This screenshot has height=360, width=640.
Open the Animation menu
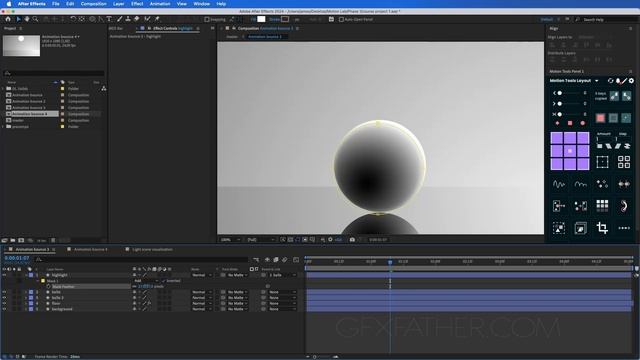click(160, 4)
